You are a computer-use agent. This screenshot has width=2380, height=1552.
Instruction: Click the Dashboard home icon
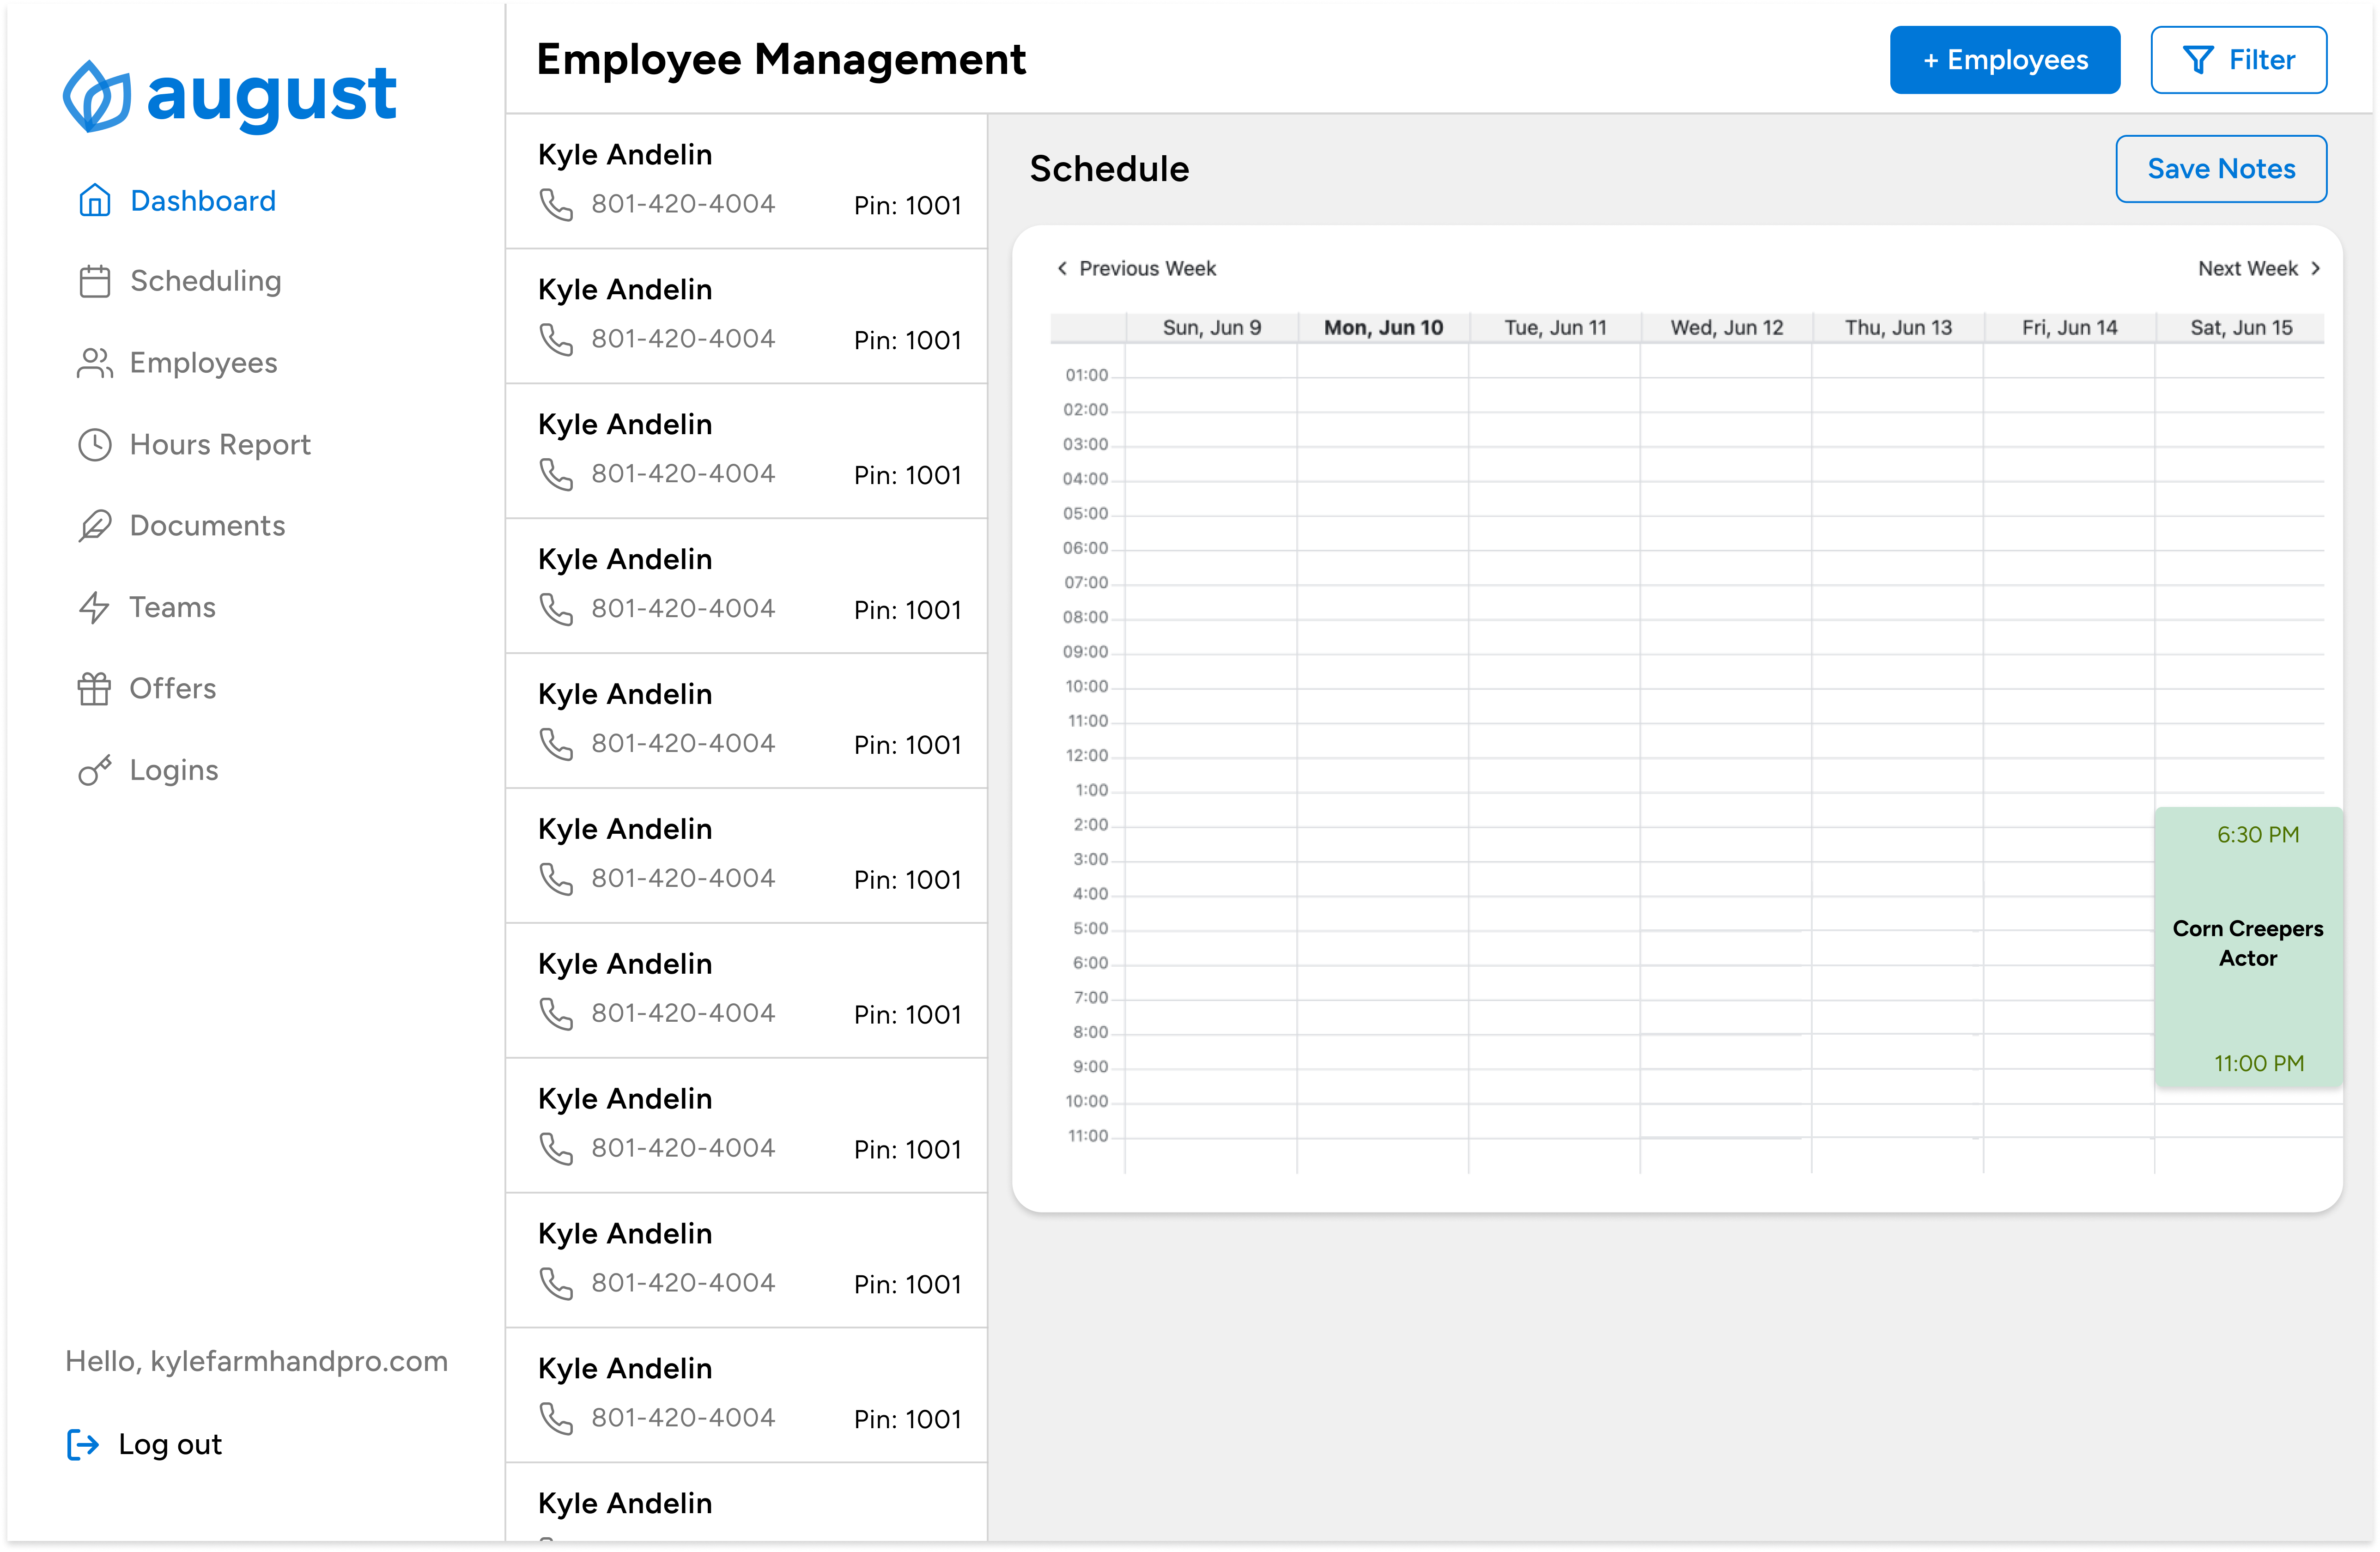[x=95, y=201]
